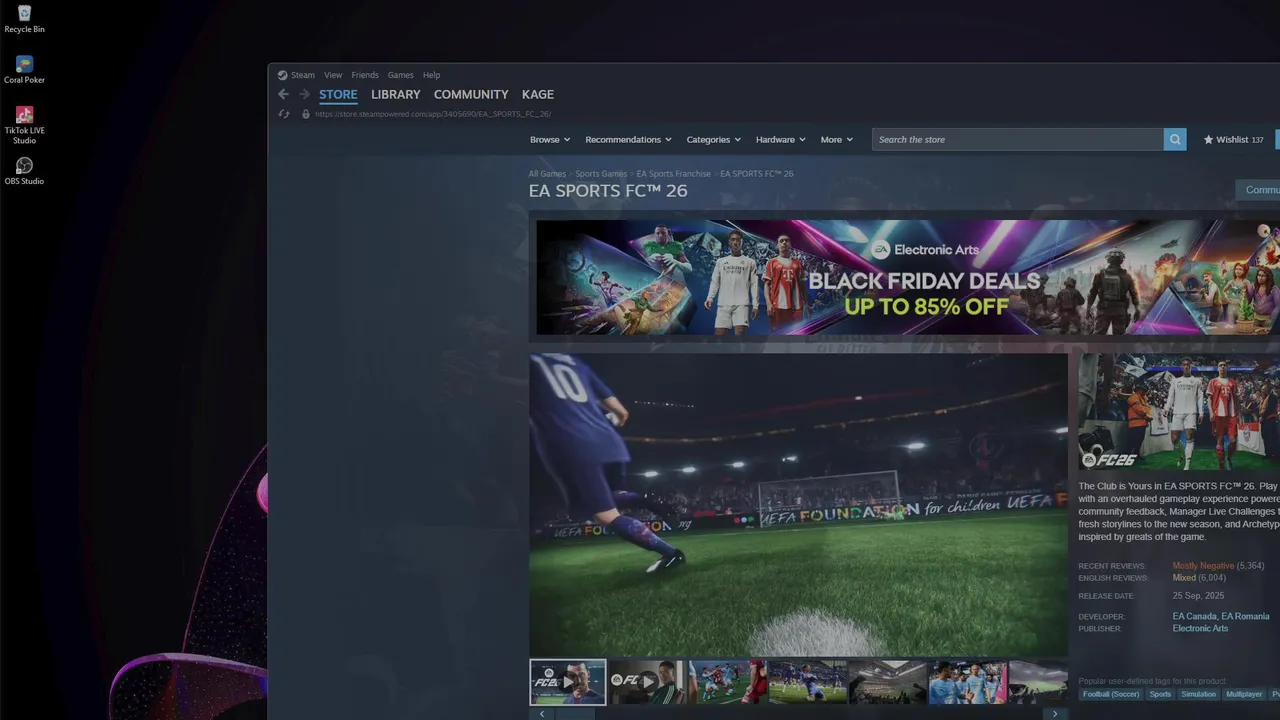The image size is (1280, 720).
Task: Click the FC26 header capsule image
Action: coord(1179,412)
